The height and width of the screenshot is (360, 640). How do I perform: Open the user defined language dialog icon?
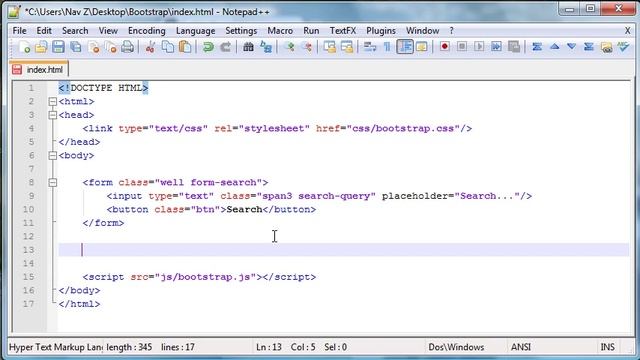pos(422,47)
